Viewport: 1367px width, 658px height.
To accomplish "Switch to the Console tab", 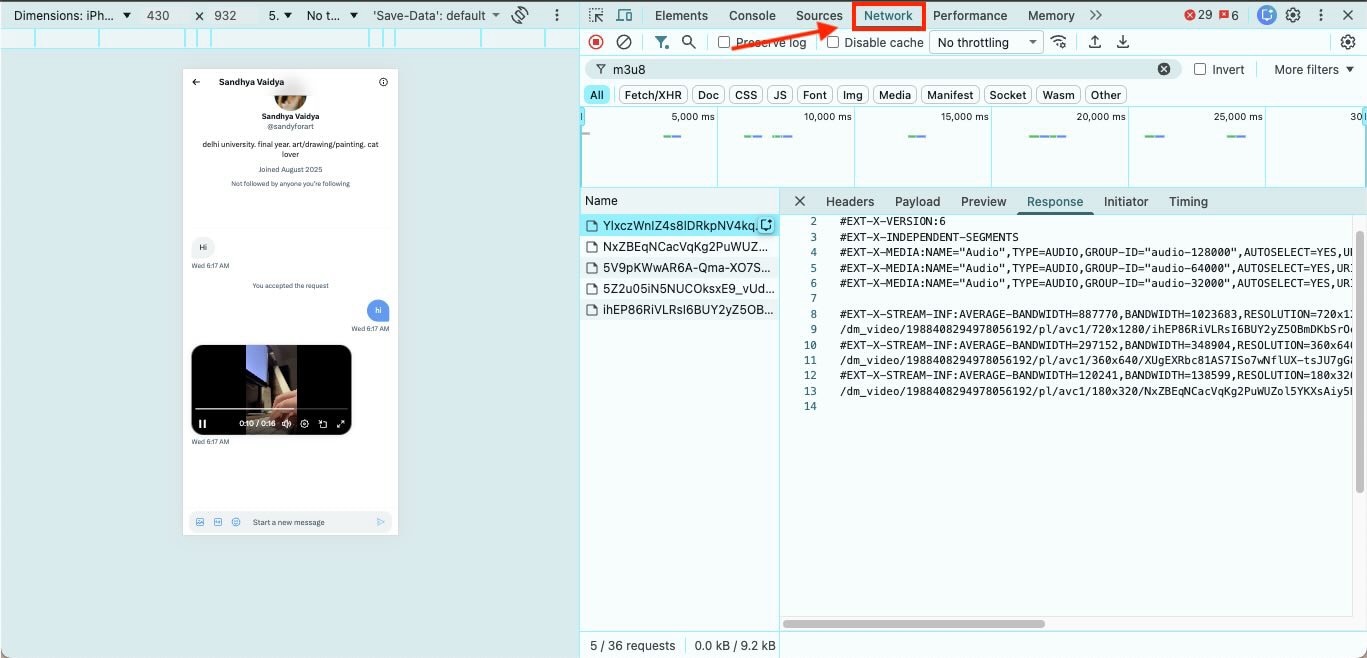I will (x=752, y=15).
